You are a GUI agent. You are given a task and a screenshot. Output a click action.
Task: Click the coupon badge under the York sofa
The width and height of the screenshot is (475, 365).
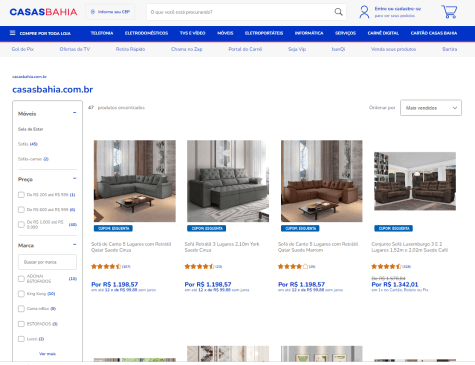[207, 228]
